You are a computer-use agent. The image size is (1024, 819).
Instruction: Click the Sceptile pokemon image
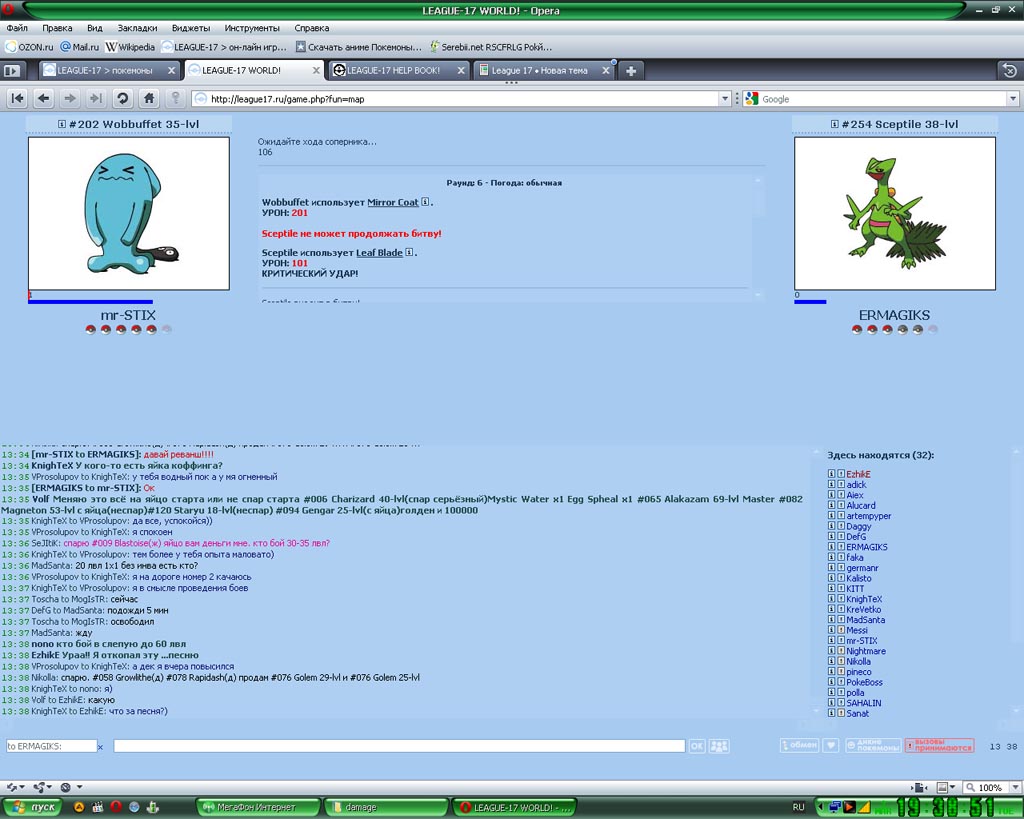[895, 214]
